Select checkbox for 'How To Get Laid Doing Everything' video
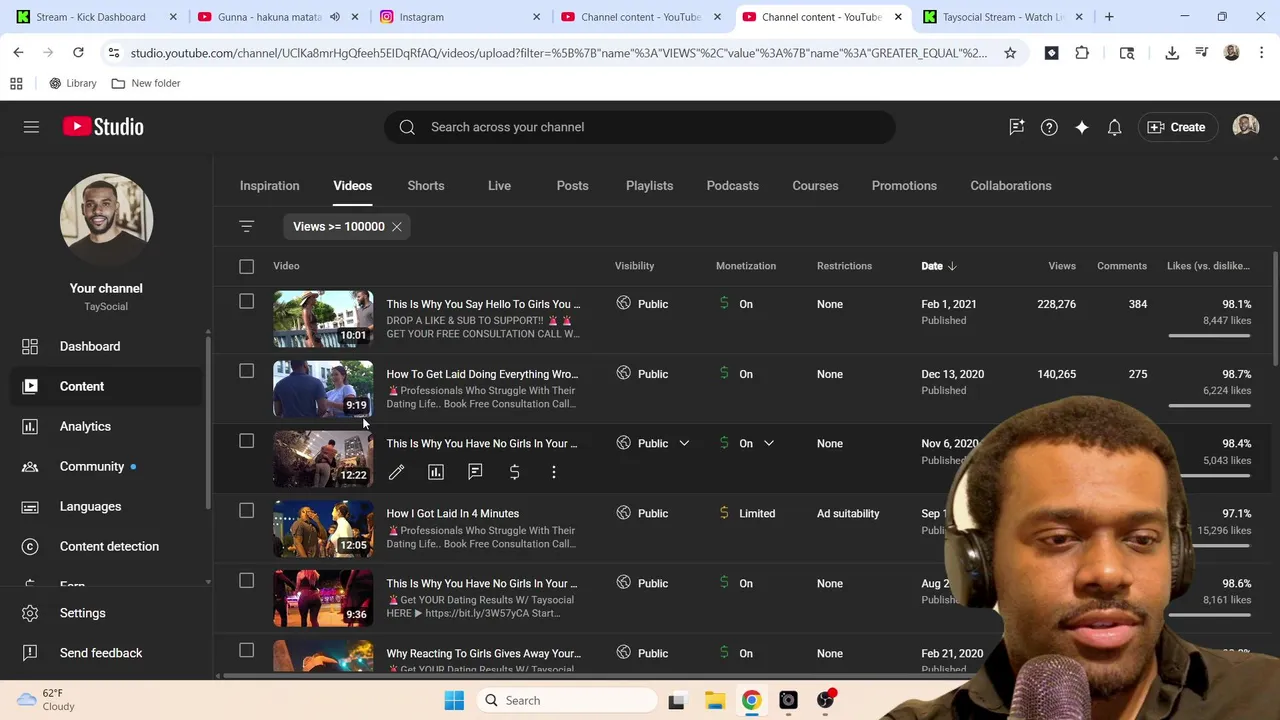 tap(246, 371)
